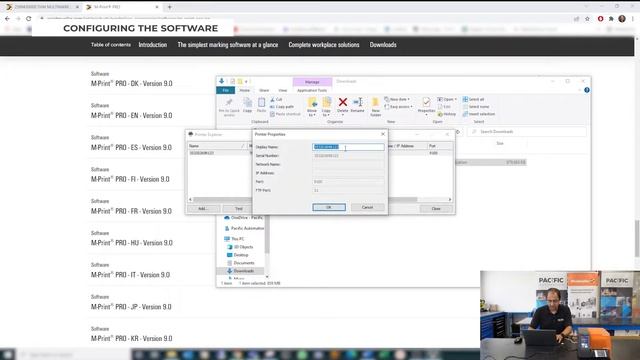Click Cut in the Clipboard group
Viewport: 640px width, 360px height.
click(276, 99)
